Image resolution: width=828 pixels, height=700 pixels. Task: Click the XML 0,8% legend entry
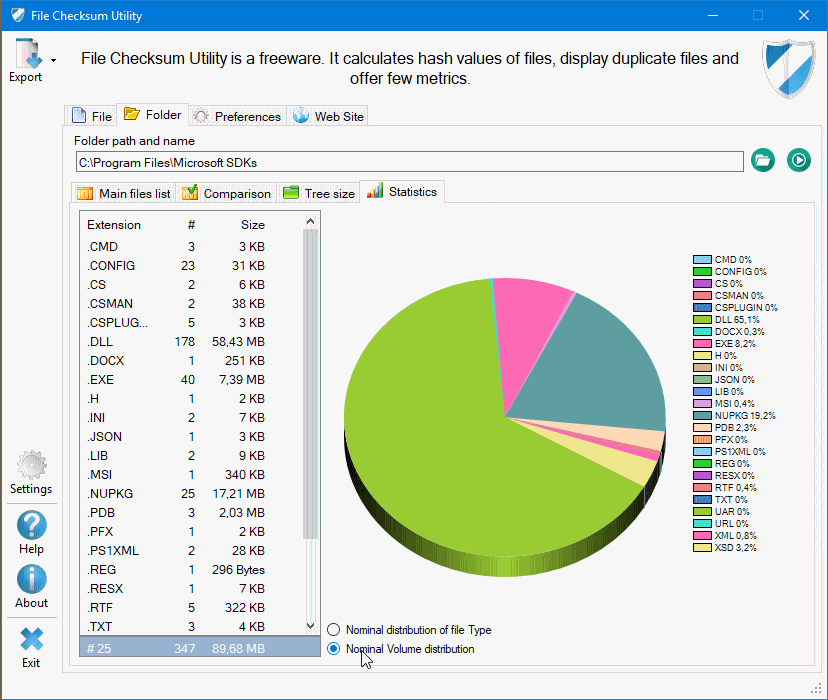(x=725, y=536)
